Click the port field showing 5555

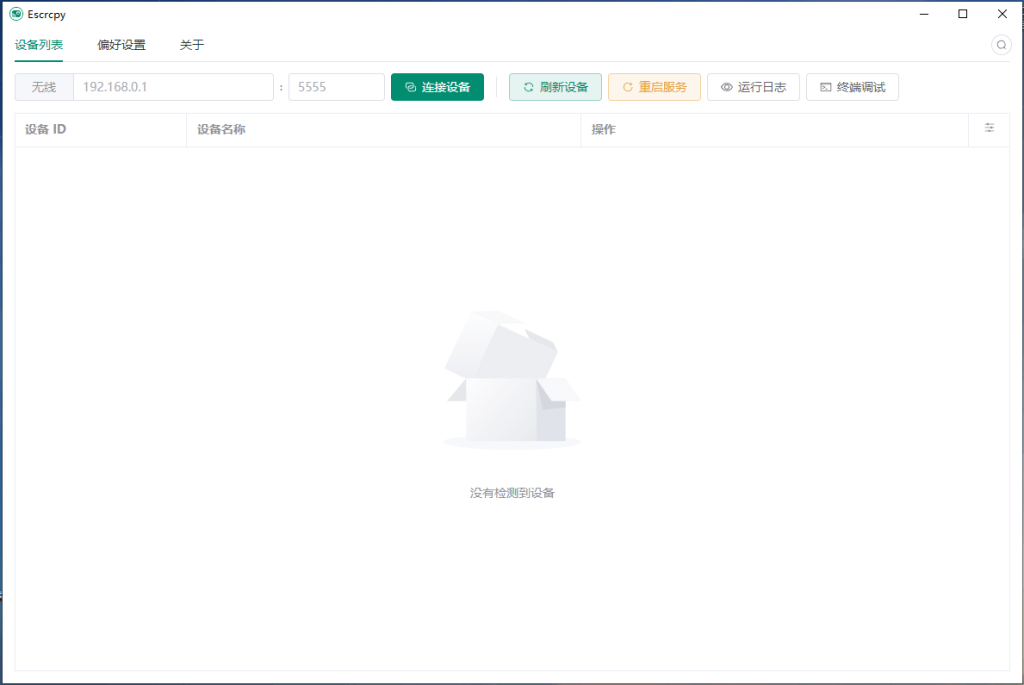336,87
